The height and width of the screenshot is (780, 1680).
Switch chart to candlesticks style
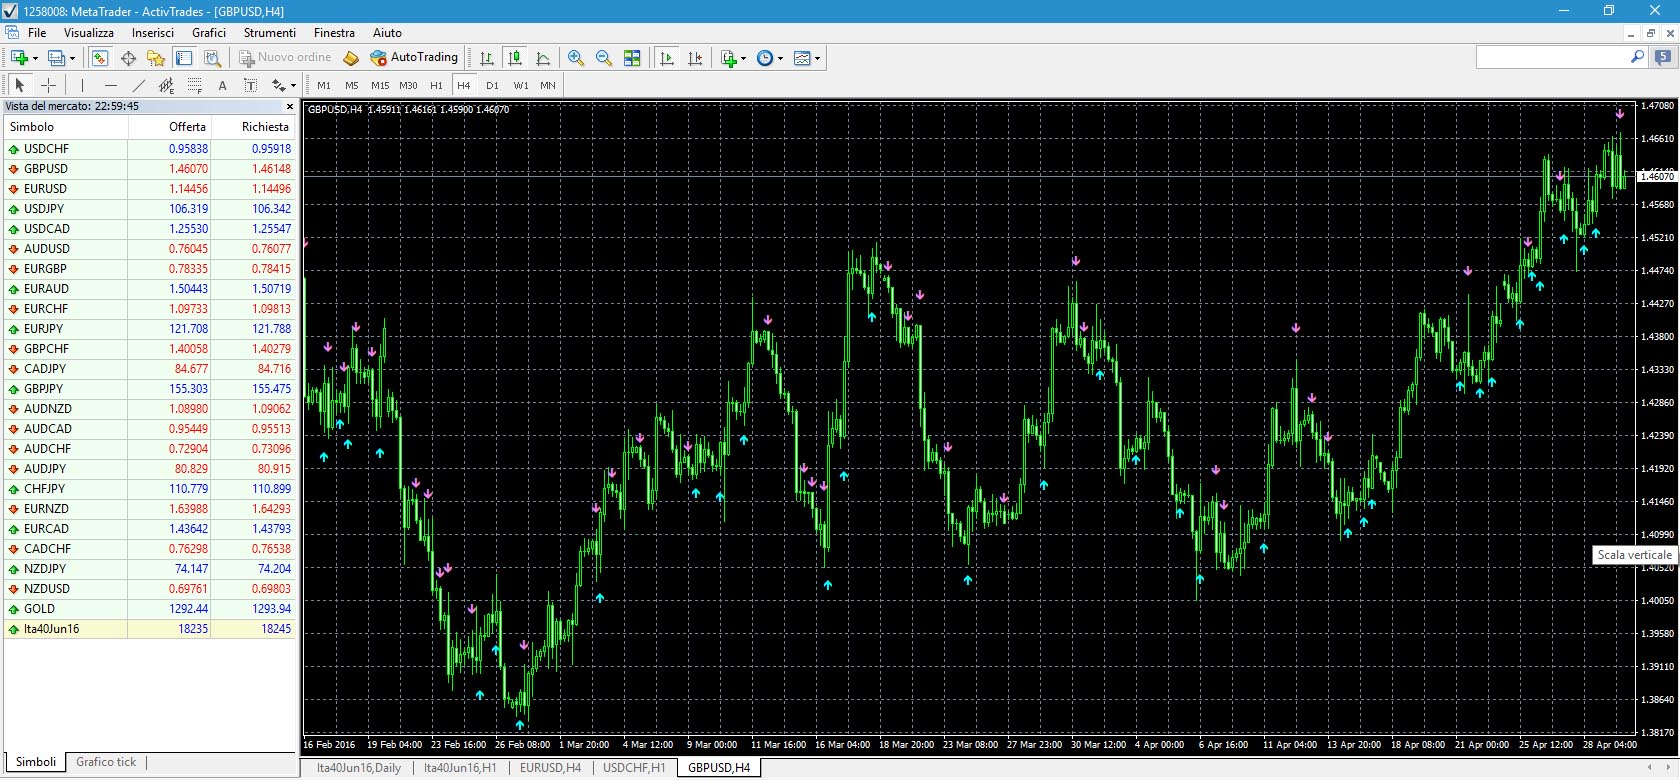pyautogui.click(x=515, y=58)
